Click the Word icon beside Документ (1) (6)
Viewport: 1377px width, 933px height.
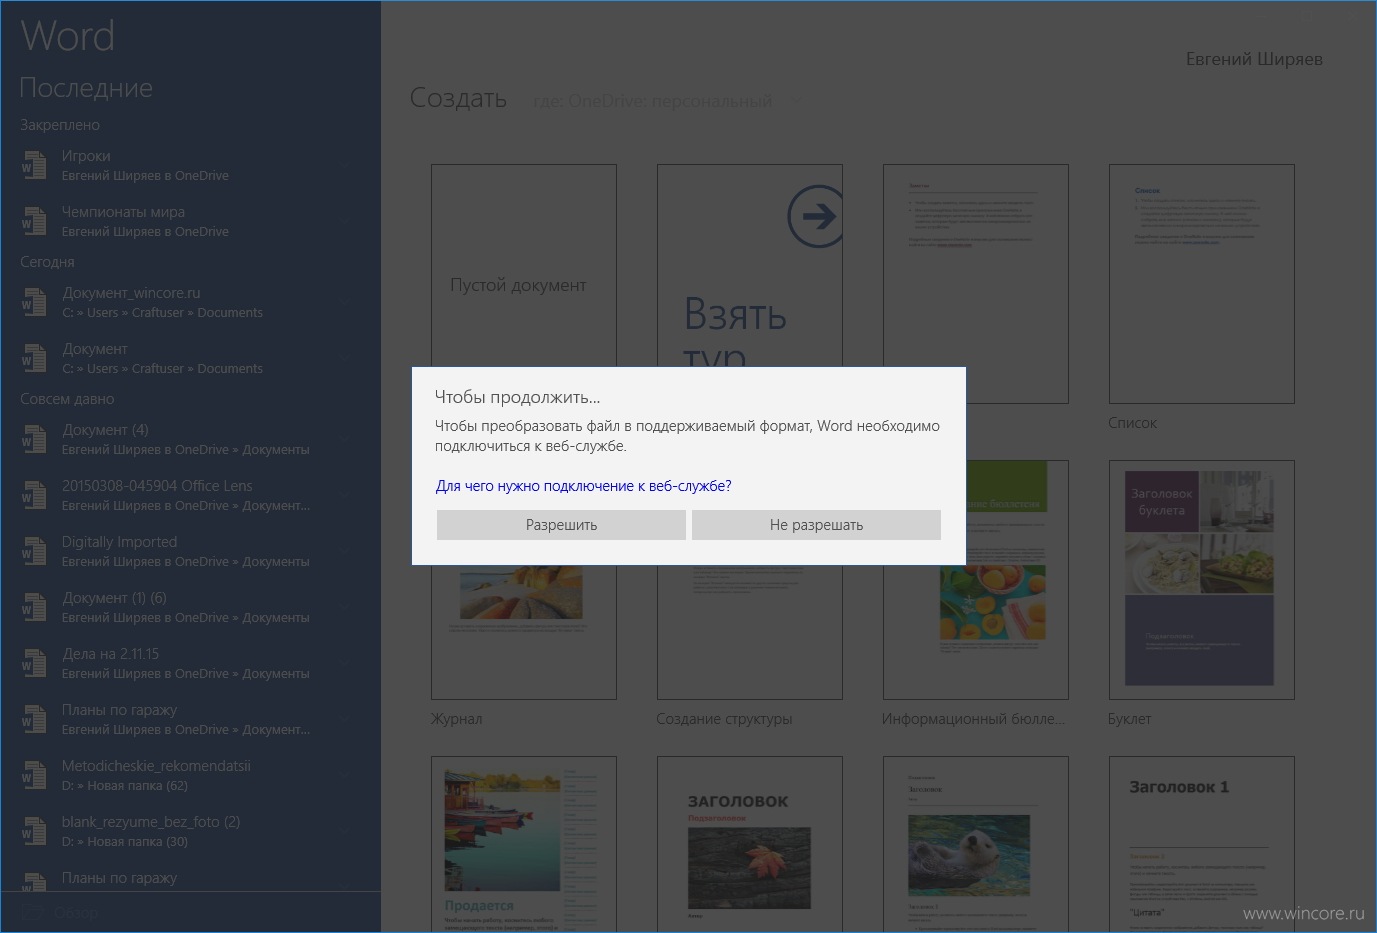pyautogui.click(x=34, y=607)
